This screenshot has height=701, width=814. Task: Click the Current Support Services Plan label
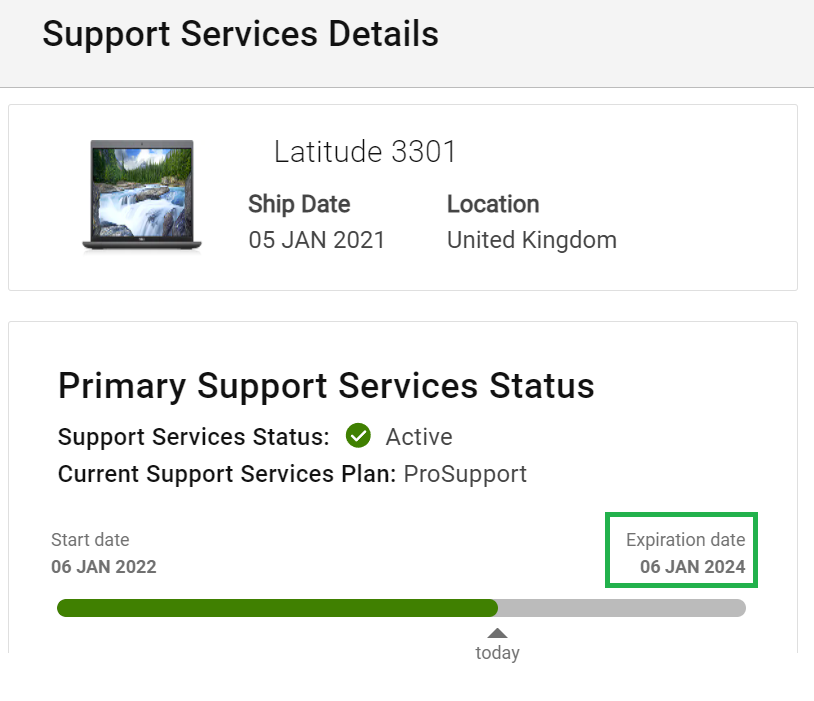227,474
